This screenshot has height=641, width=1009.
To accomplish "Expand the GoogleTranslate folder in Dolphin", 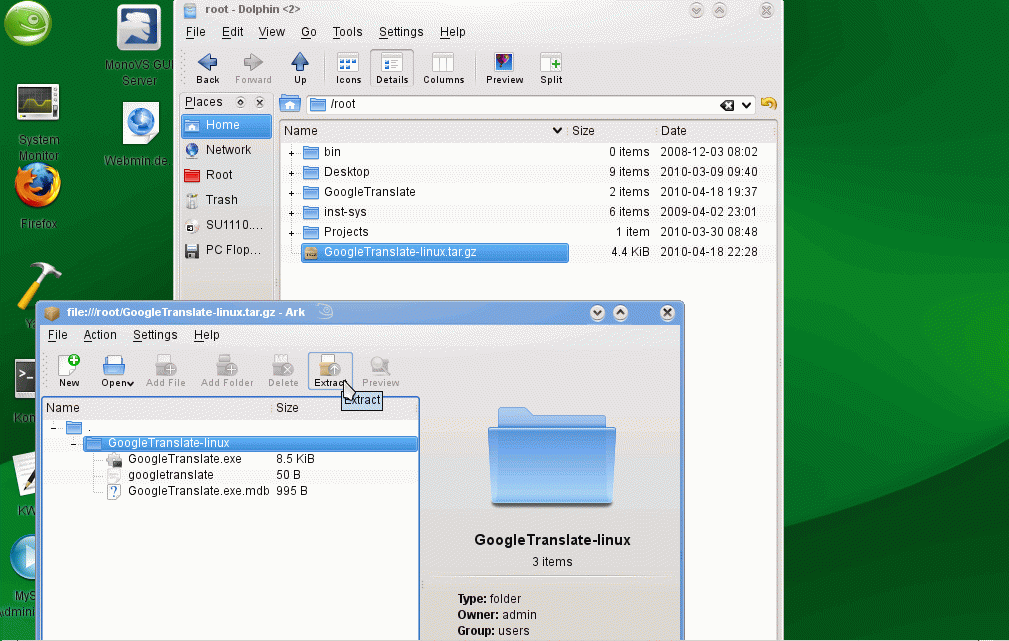I will 292,193.
